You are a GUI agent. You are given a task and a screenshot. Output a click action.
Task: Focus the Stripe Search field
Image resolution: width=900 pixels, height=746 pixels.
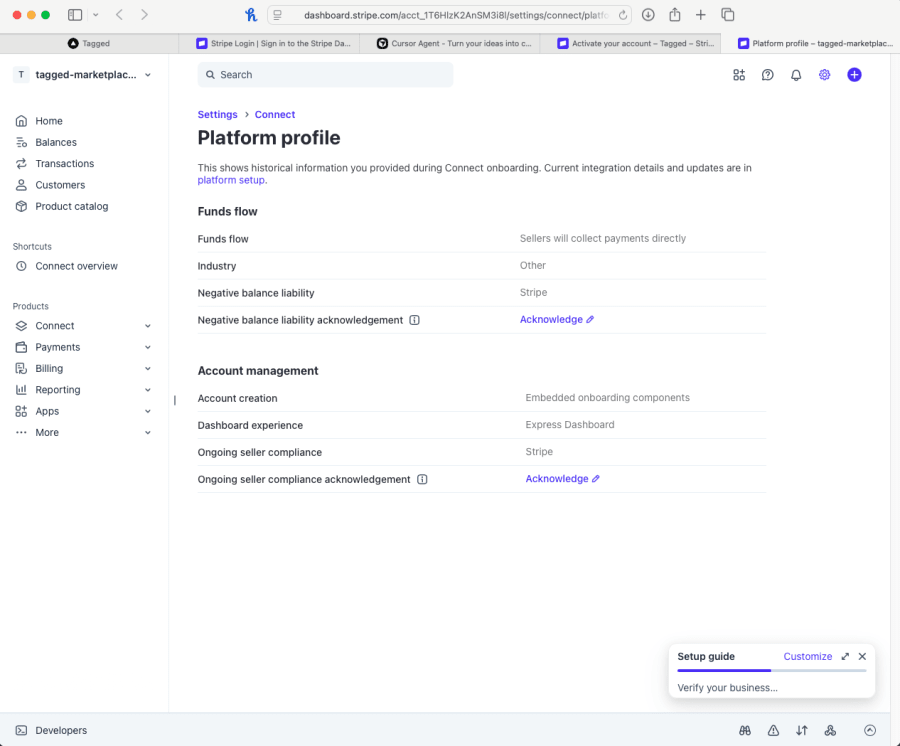pyautogui.click(x=325, y=75)
